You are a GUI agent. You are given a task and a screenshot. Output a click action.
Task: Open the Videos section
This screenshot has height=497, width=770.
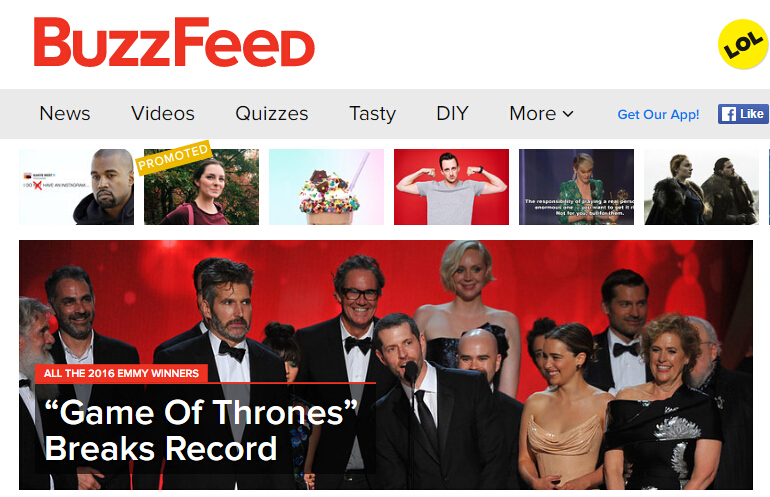(x=163, y=113)
